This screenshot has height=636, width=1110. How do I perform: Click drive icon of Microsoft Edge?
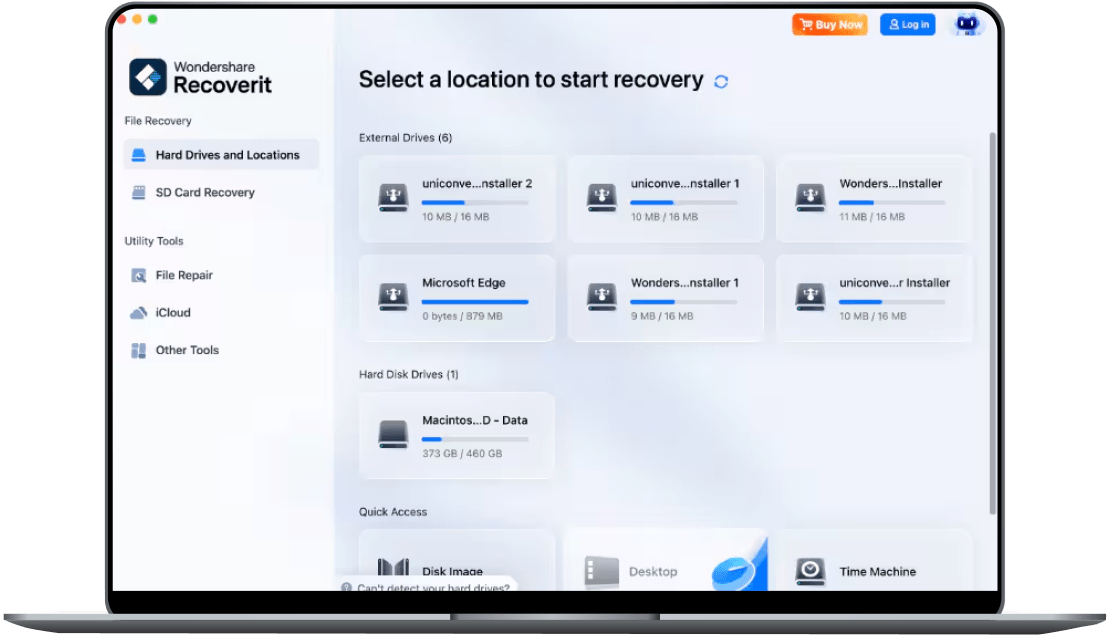(x=393, y=297)
